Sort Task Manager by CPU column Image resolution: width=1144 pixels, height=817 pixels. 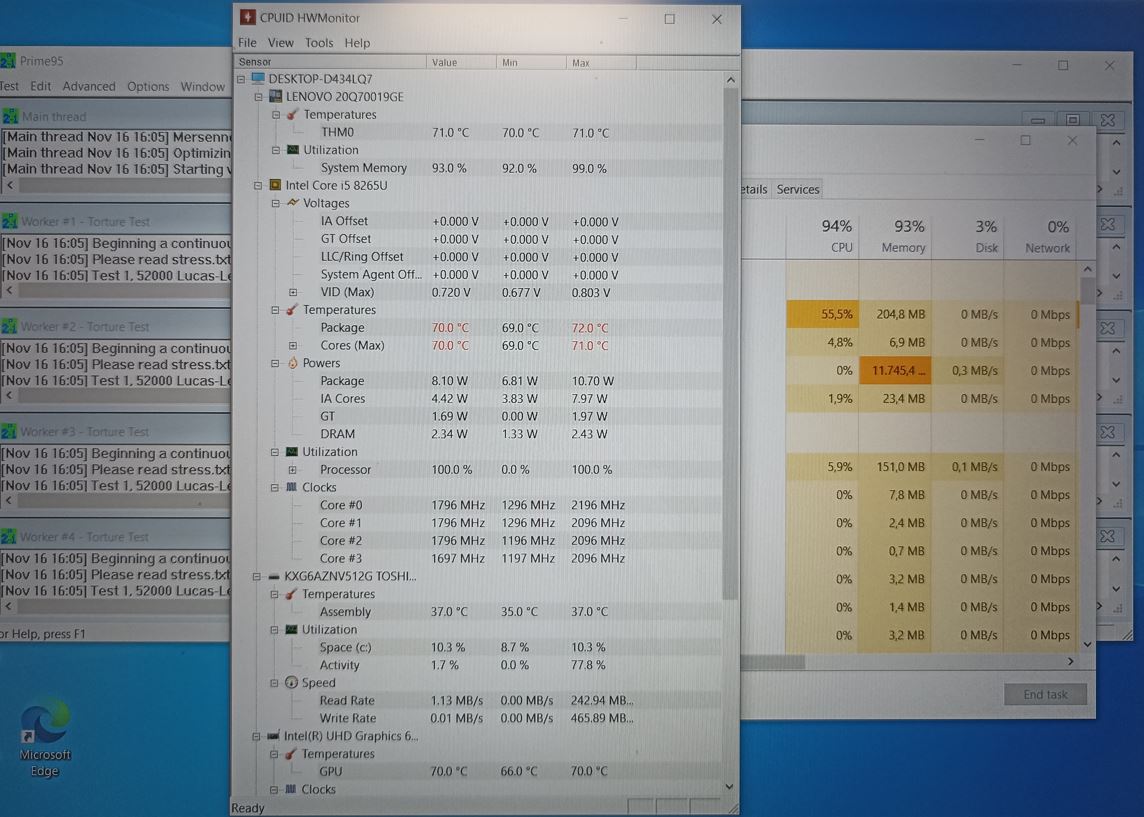coord(823,236)
